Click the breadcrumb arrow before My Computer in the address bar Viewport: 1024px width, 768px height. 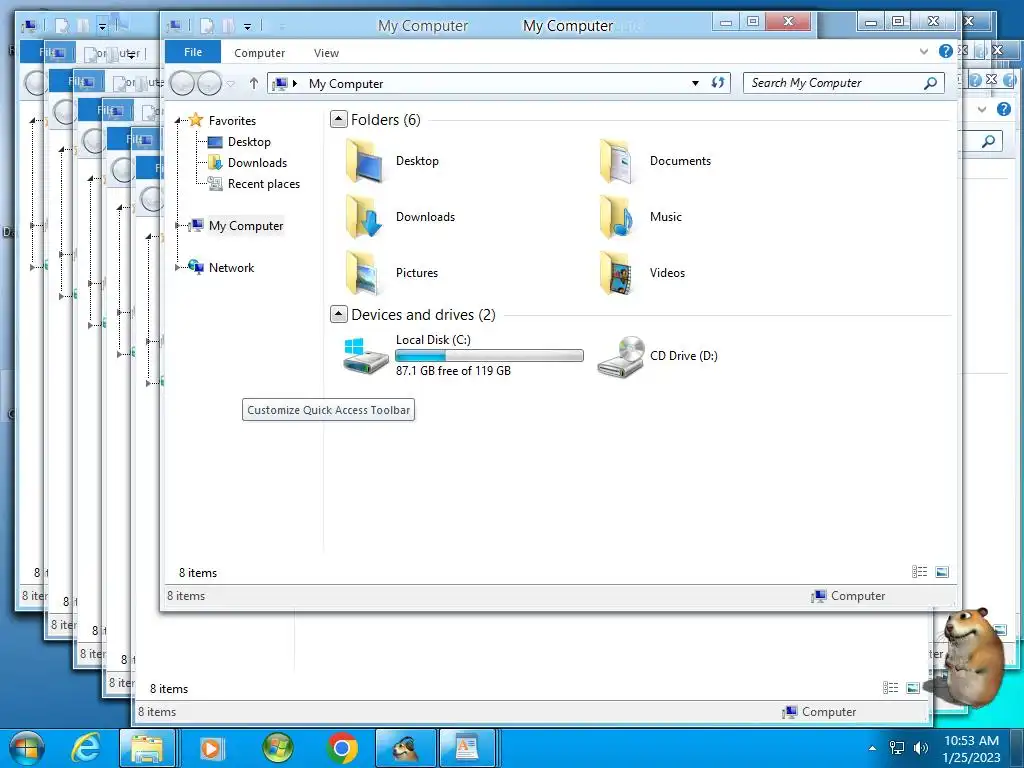tap(295, 84)
